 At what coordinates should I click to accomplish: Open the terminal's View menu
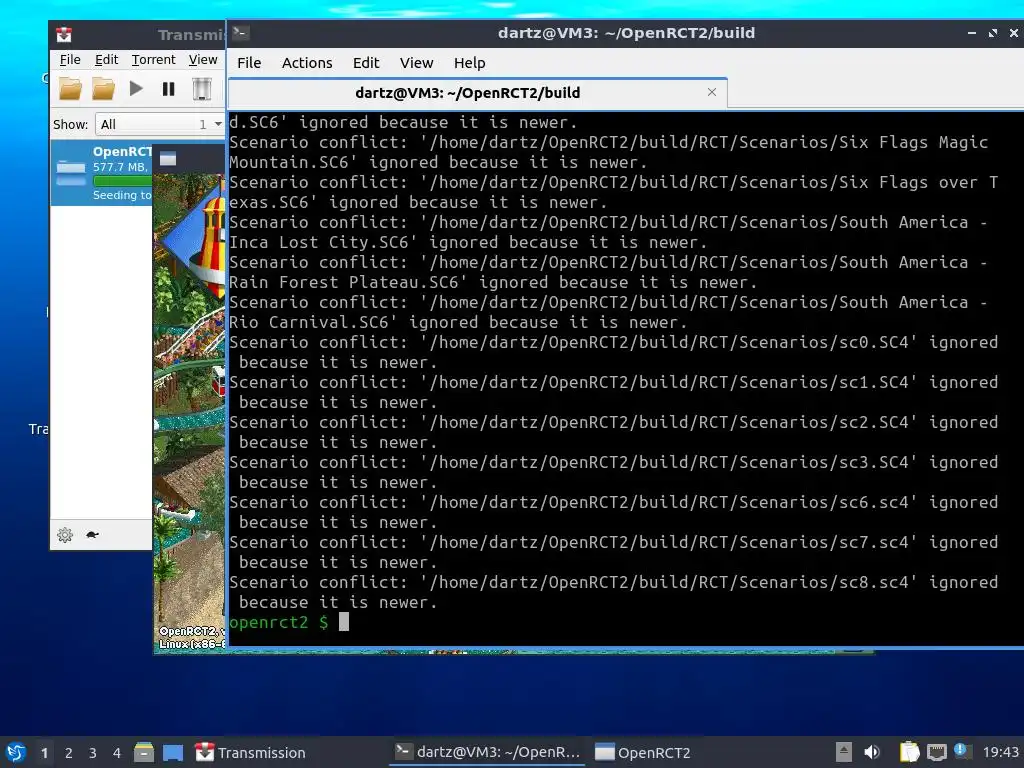click(x=417, y=63)
